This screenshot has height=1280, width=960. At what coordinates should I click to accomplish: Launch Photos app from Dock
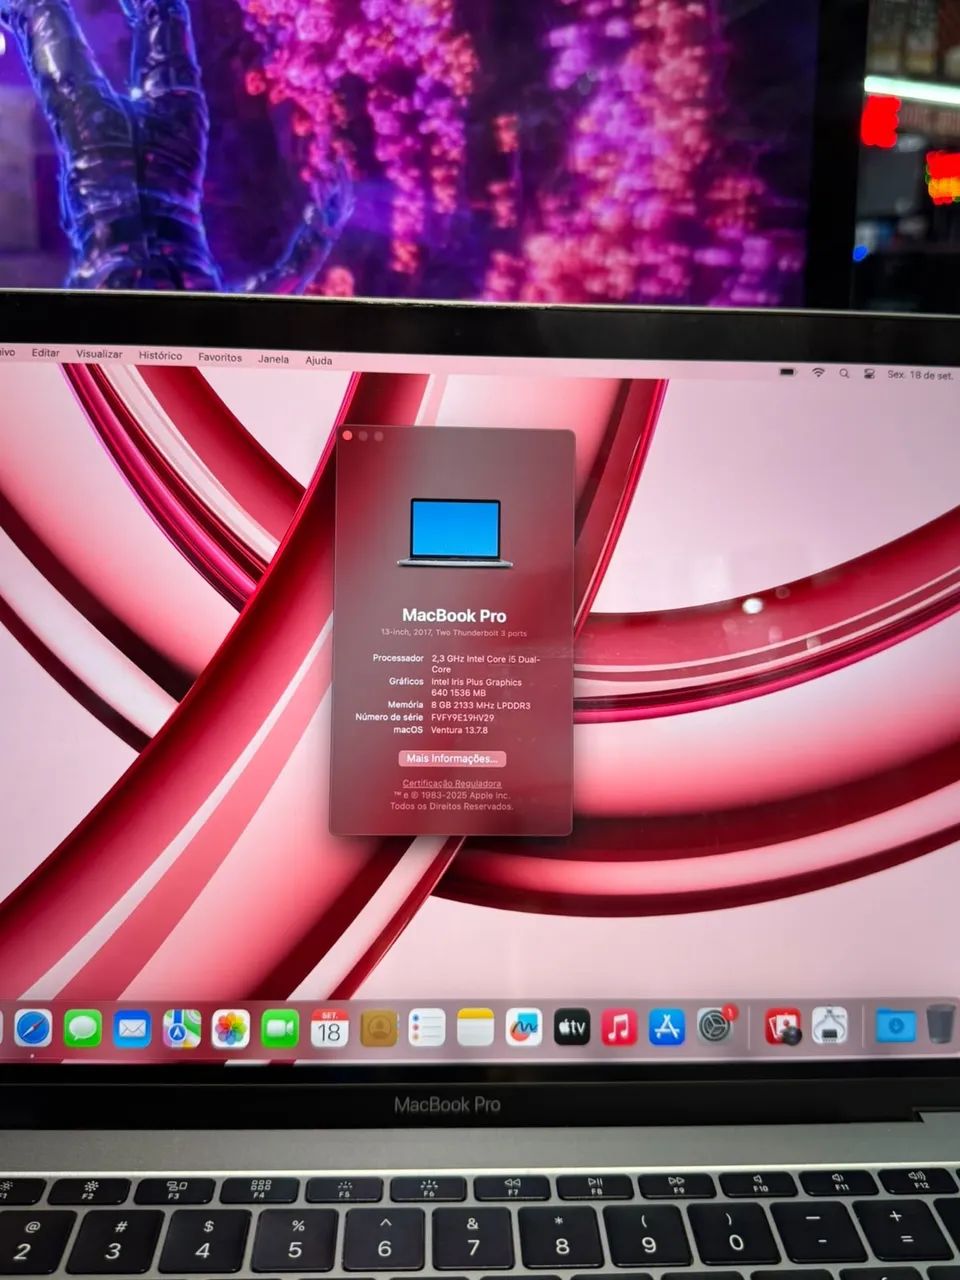coord(231,1028)
